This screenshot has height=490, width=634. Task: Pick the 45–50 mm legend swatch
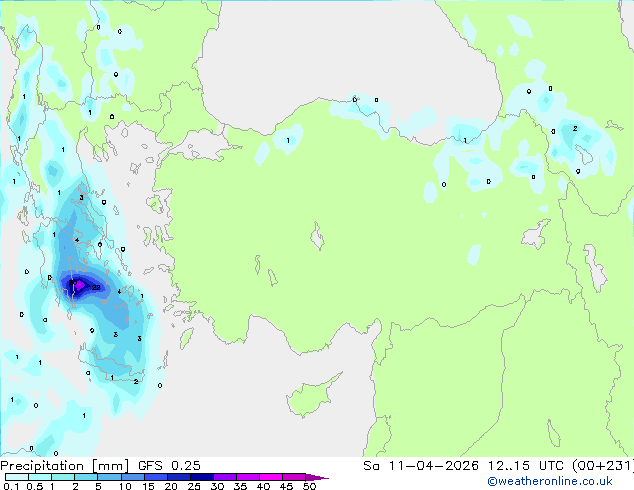pos(294,477)
